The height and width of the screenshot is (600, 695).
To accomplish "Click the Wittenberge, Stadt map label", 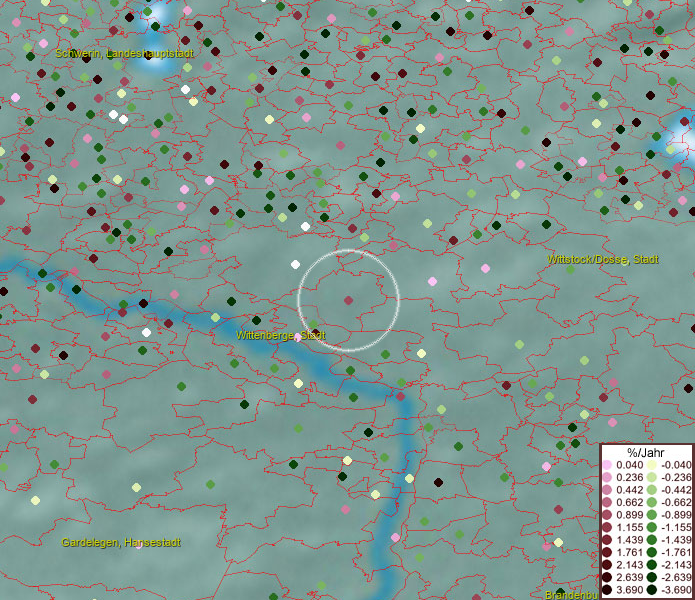I will click(281, 335).
